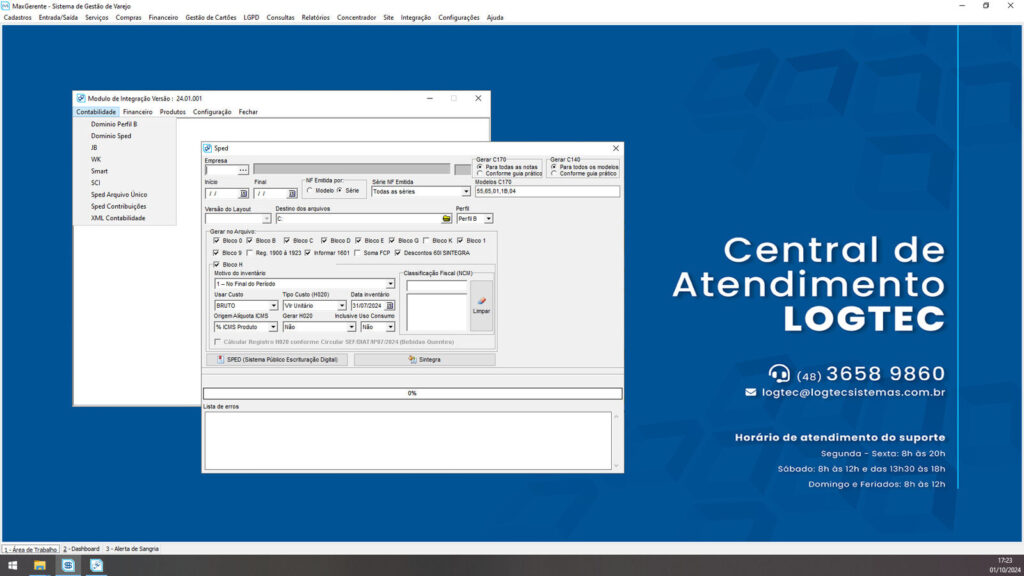Image resolution: width=1024 pixels, height=576 pixels.
Task: Select Sped Contribuições from Contabilidade menu
Action: click(119, 206)
